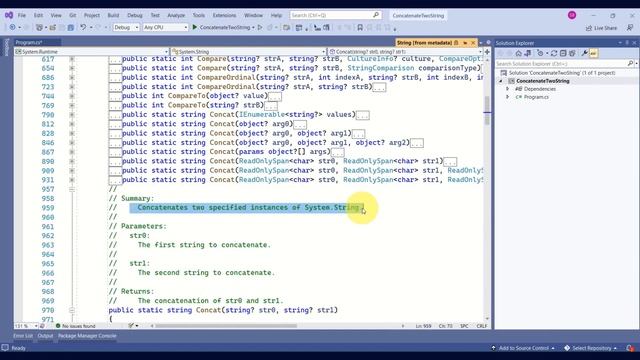This screenshot has height=360, width=640.
Task: Open the Build menu
Action: (x=113, y=15)
